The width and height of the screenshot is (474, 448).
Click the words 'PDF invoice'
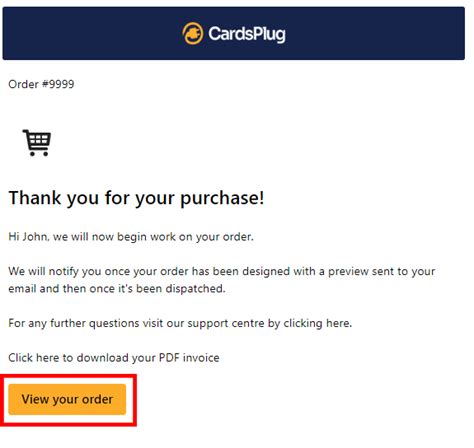(x=189, y=358)
